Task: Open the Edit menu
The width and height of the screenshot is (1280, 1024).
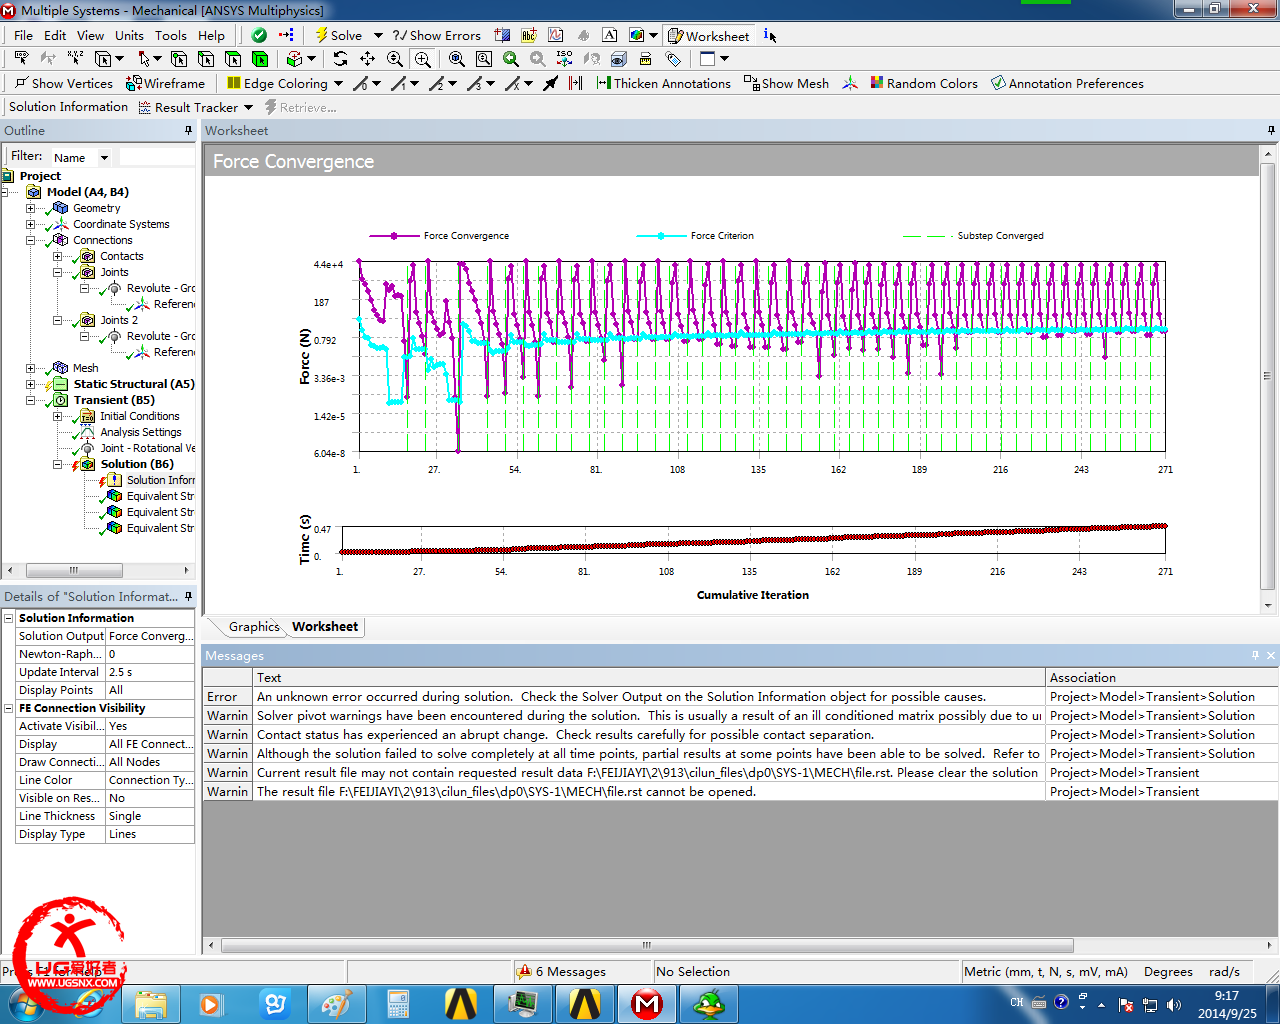Action: click(55, 35)
